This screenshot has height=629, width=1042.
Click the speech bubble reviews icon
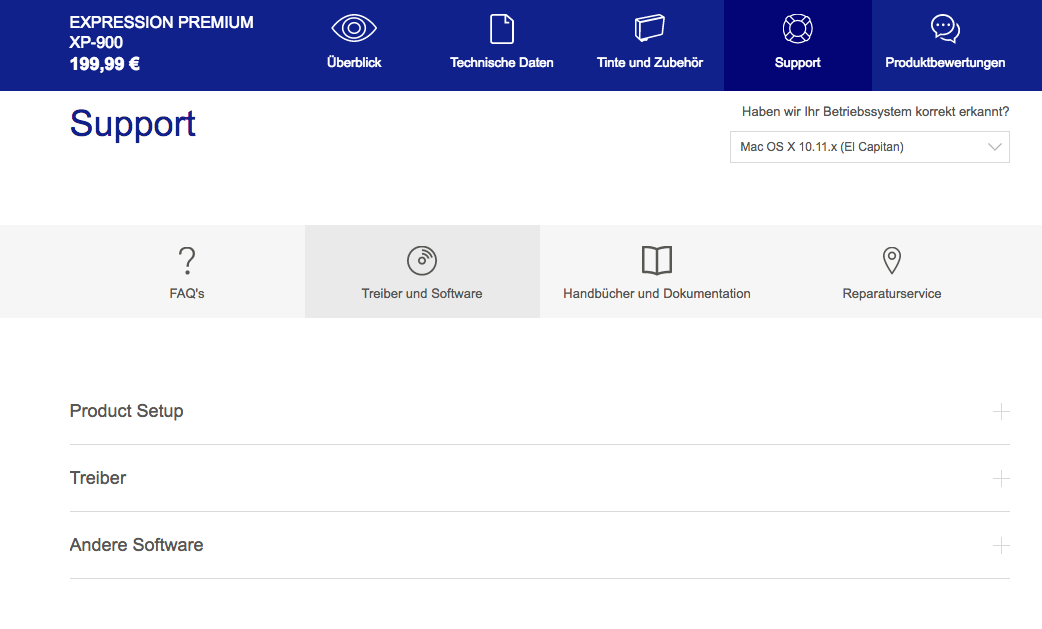(945, 29)
